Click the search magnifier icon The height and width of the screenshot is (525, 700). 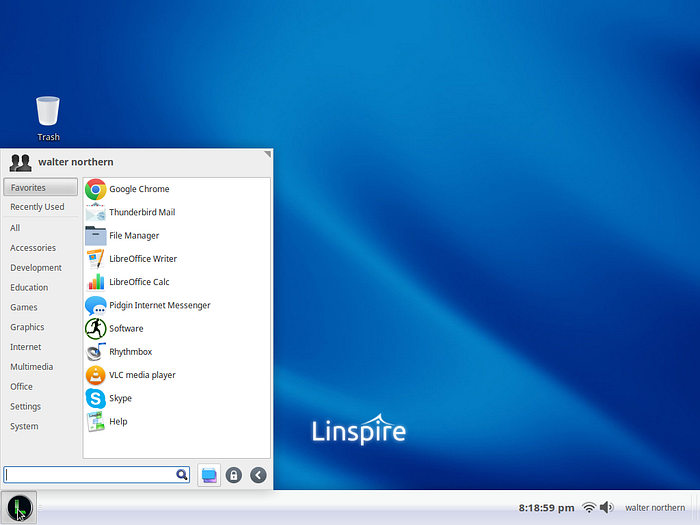(181, 475)
